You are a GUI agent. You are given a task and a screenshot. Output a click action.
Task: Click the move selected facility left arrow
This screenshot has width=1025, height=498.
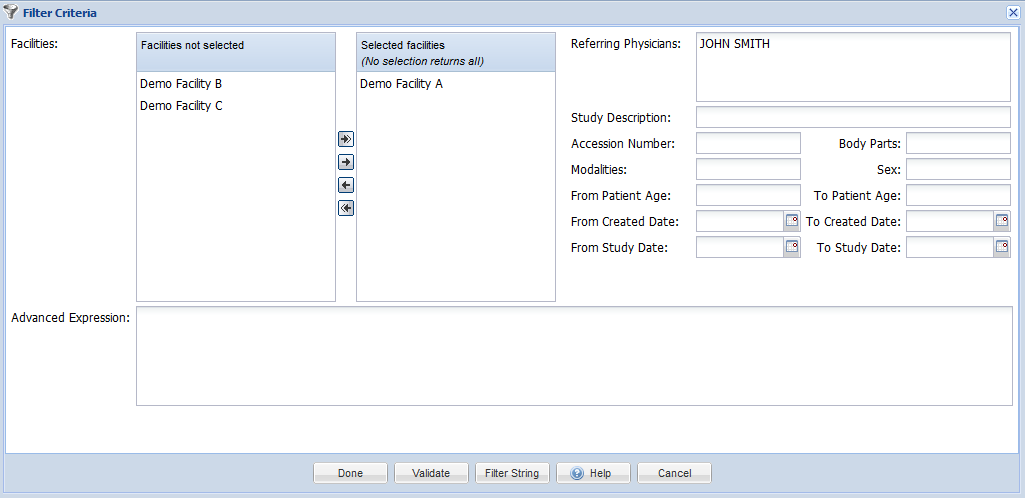pyautogui.click(x=346, y=185)
